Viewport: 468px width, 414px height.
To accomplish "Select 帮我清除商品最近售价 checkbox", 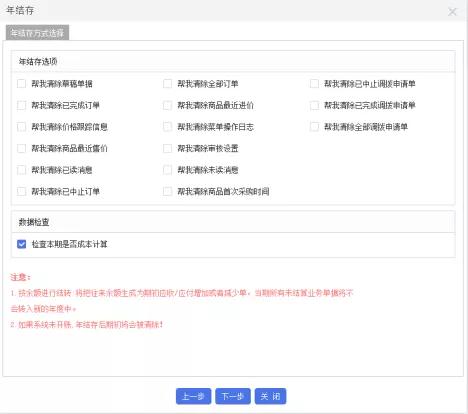I will (x=21, y=148).
